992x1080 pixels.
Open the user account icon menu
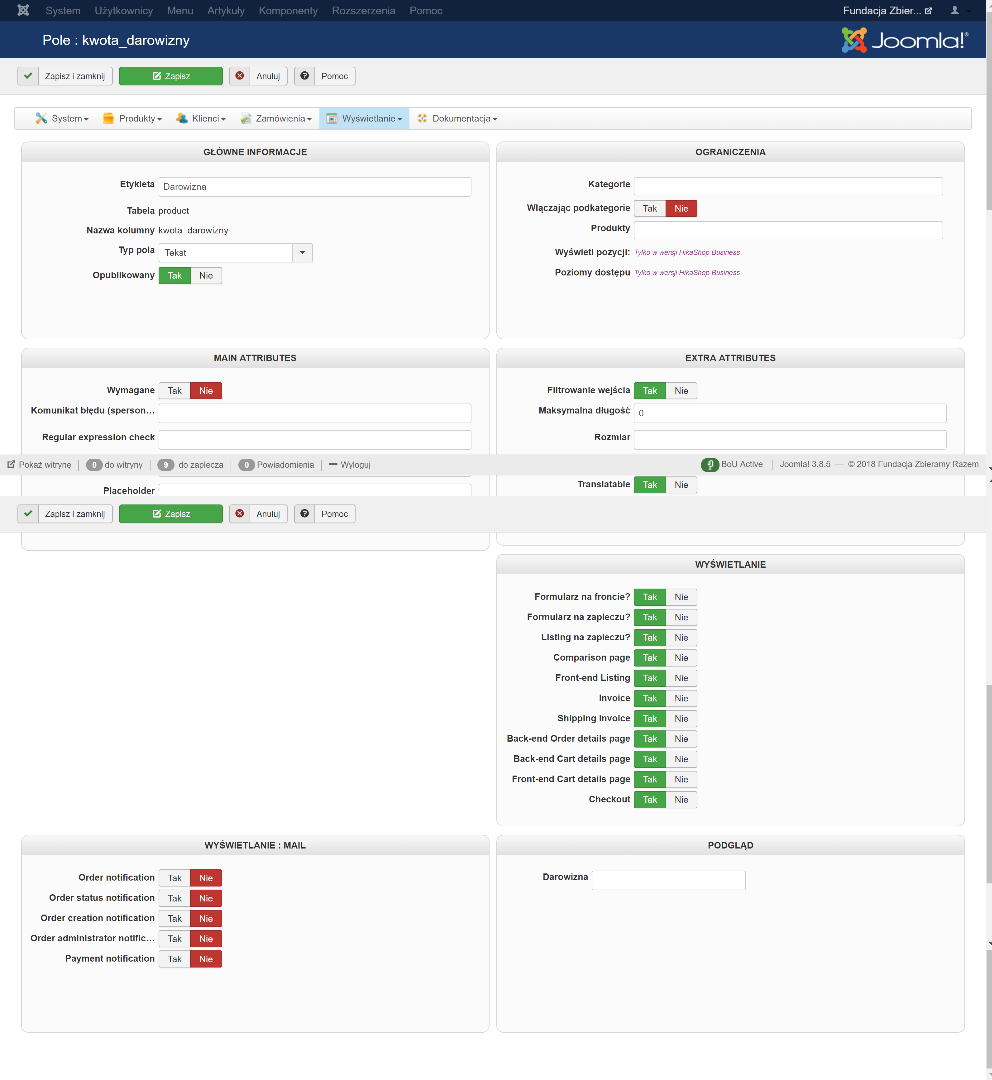click(x=955, y=10)
